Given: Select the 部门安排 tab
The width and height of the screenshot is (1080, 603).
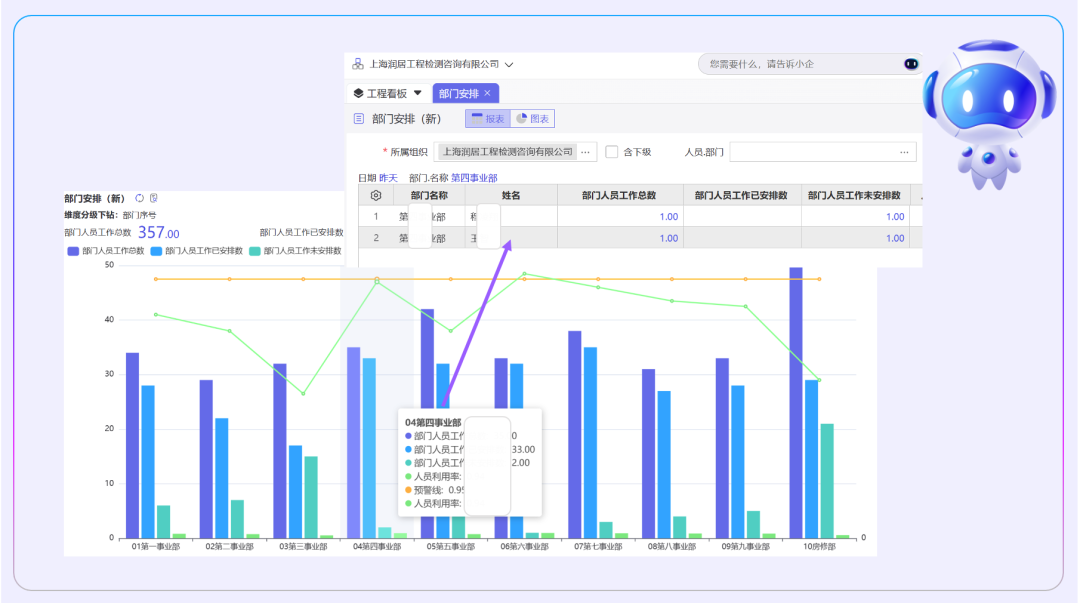Looking at the screenshot, I should (458, 93).
